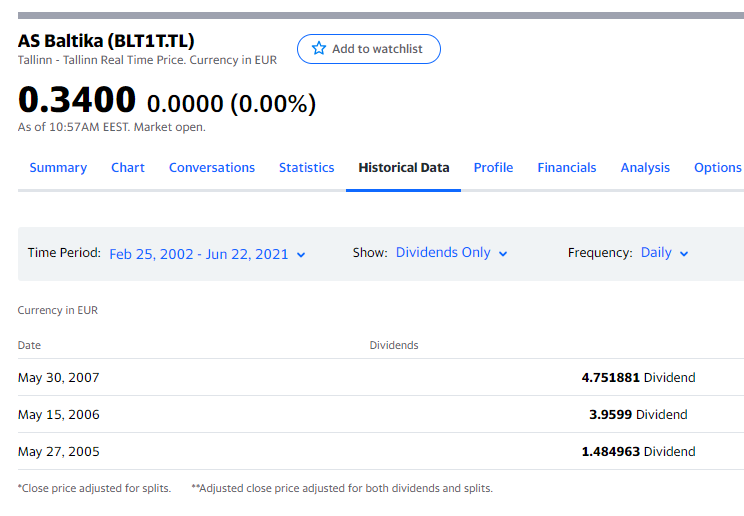This screenshot has width=744, height=516.
Task: Go to the Profile tab
Action: coord(493,168)
